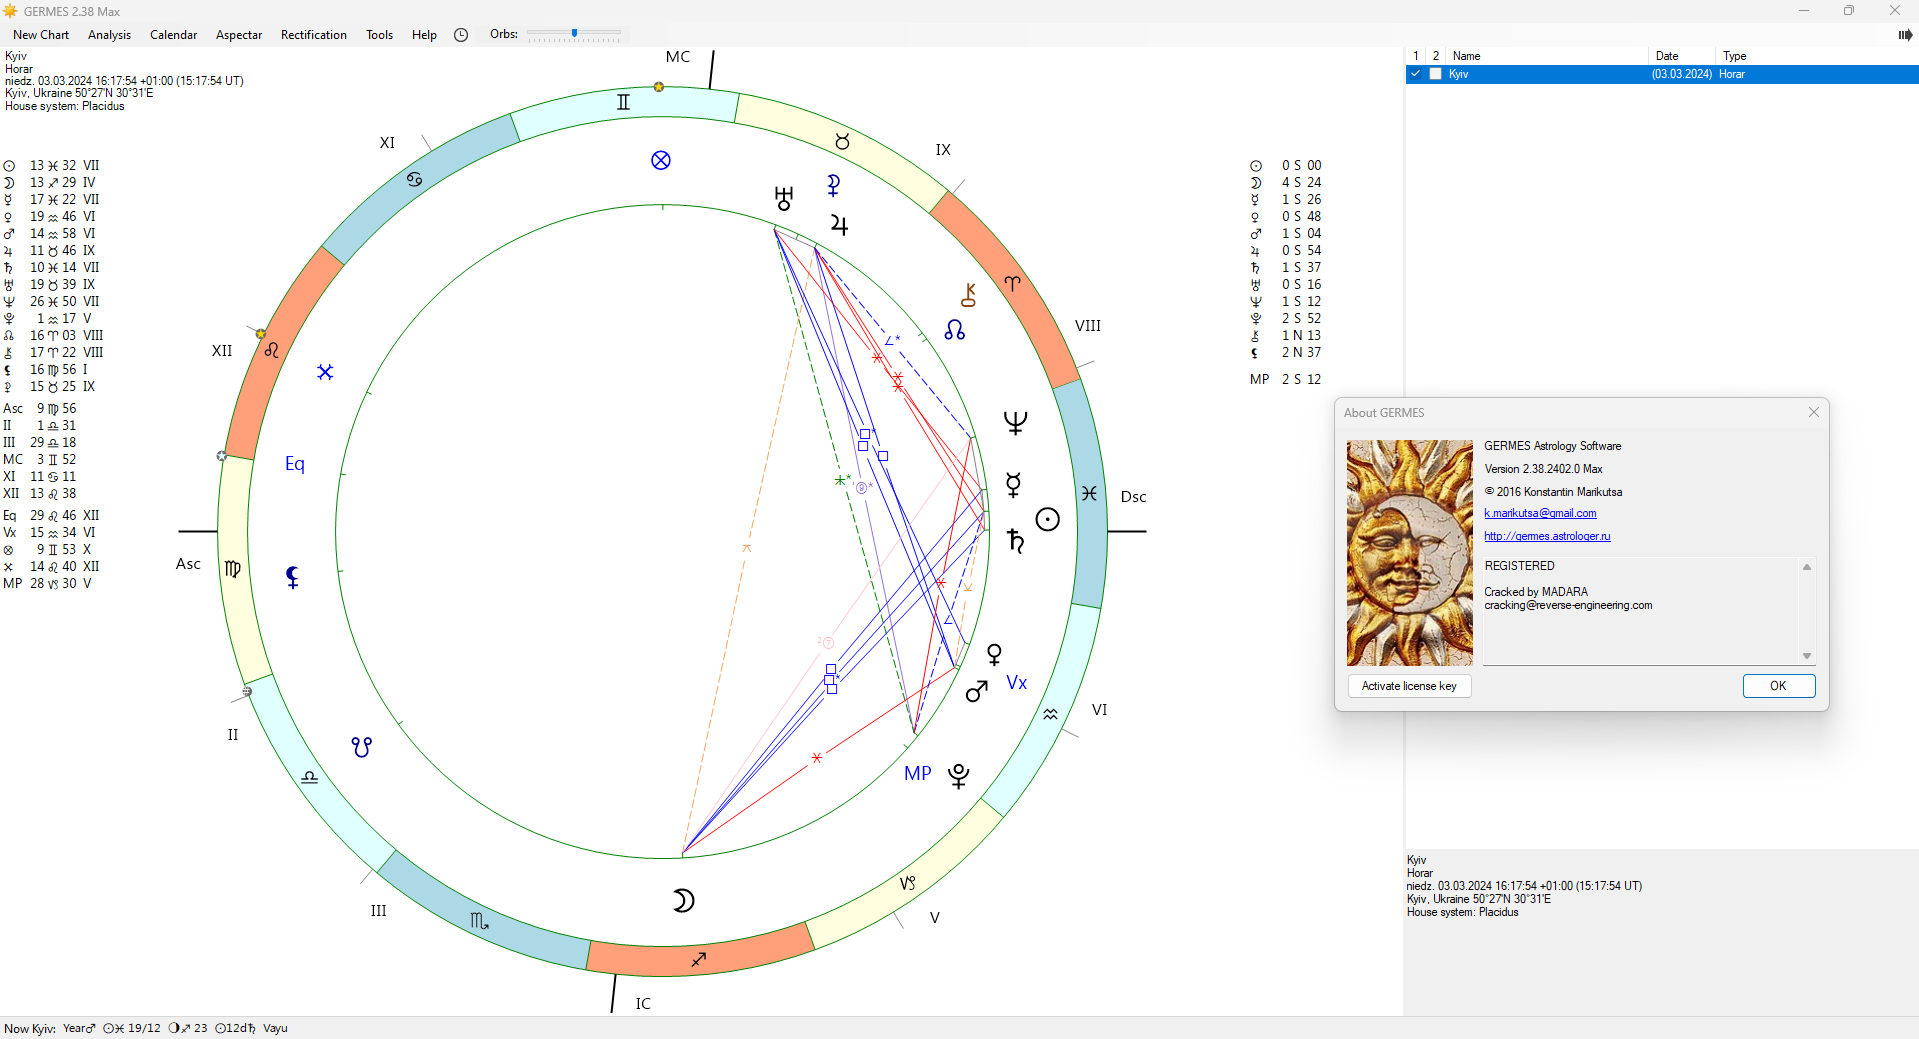
Task: Click the clock icon in the menu bar
Action: click(x=461, y=35)
